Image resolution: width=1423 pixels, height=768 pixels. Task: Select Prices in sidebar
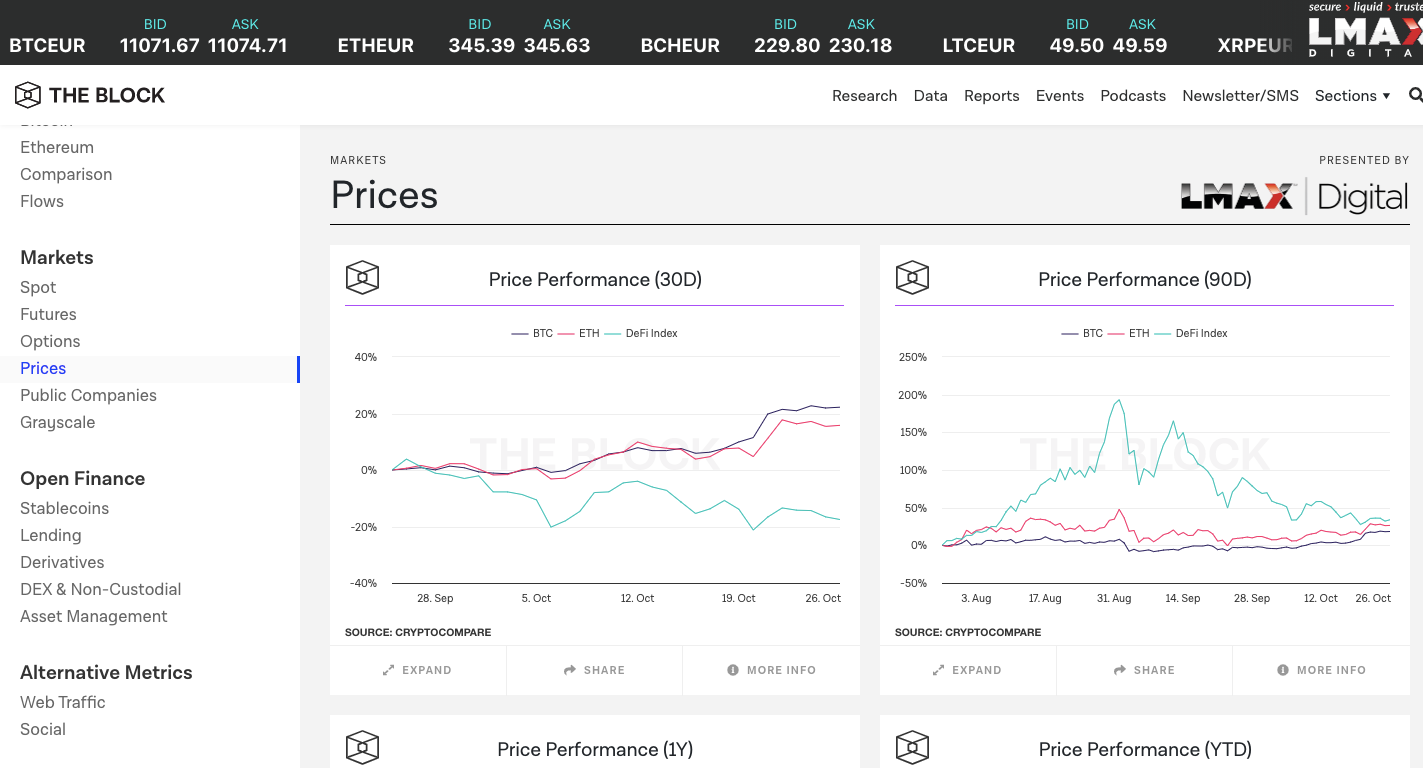(43, 368)
